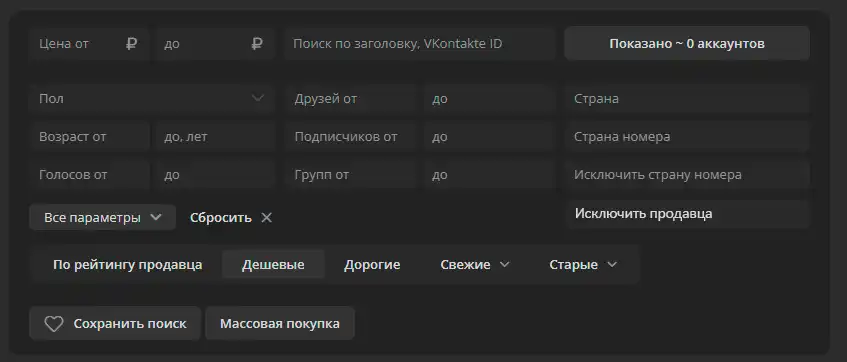Open the 'Старые' sort dropdown arrow
847x362 pixels.
(612, 265)
